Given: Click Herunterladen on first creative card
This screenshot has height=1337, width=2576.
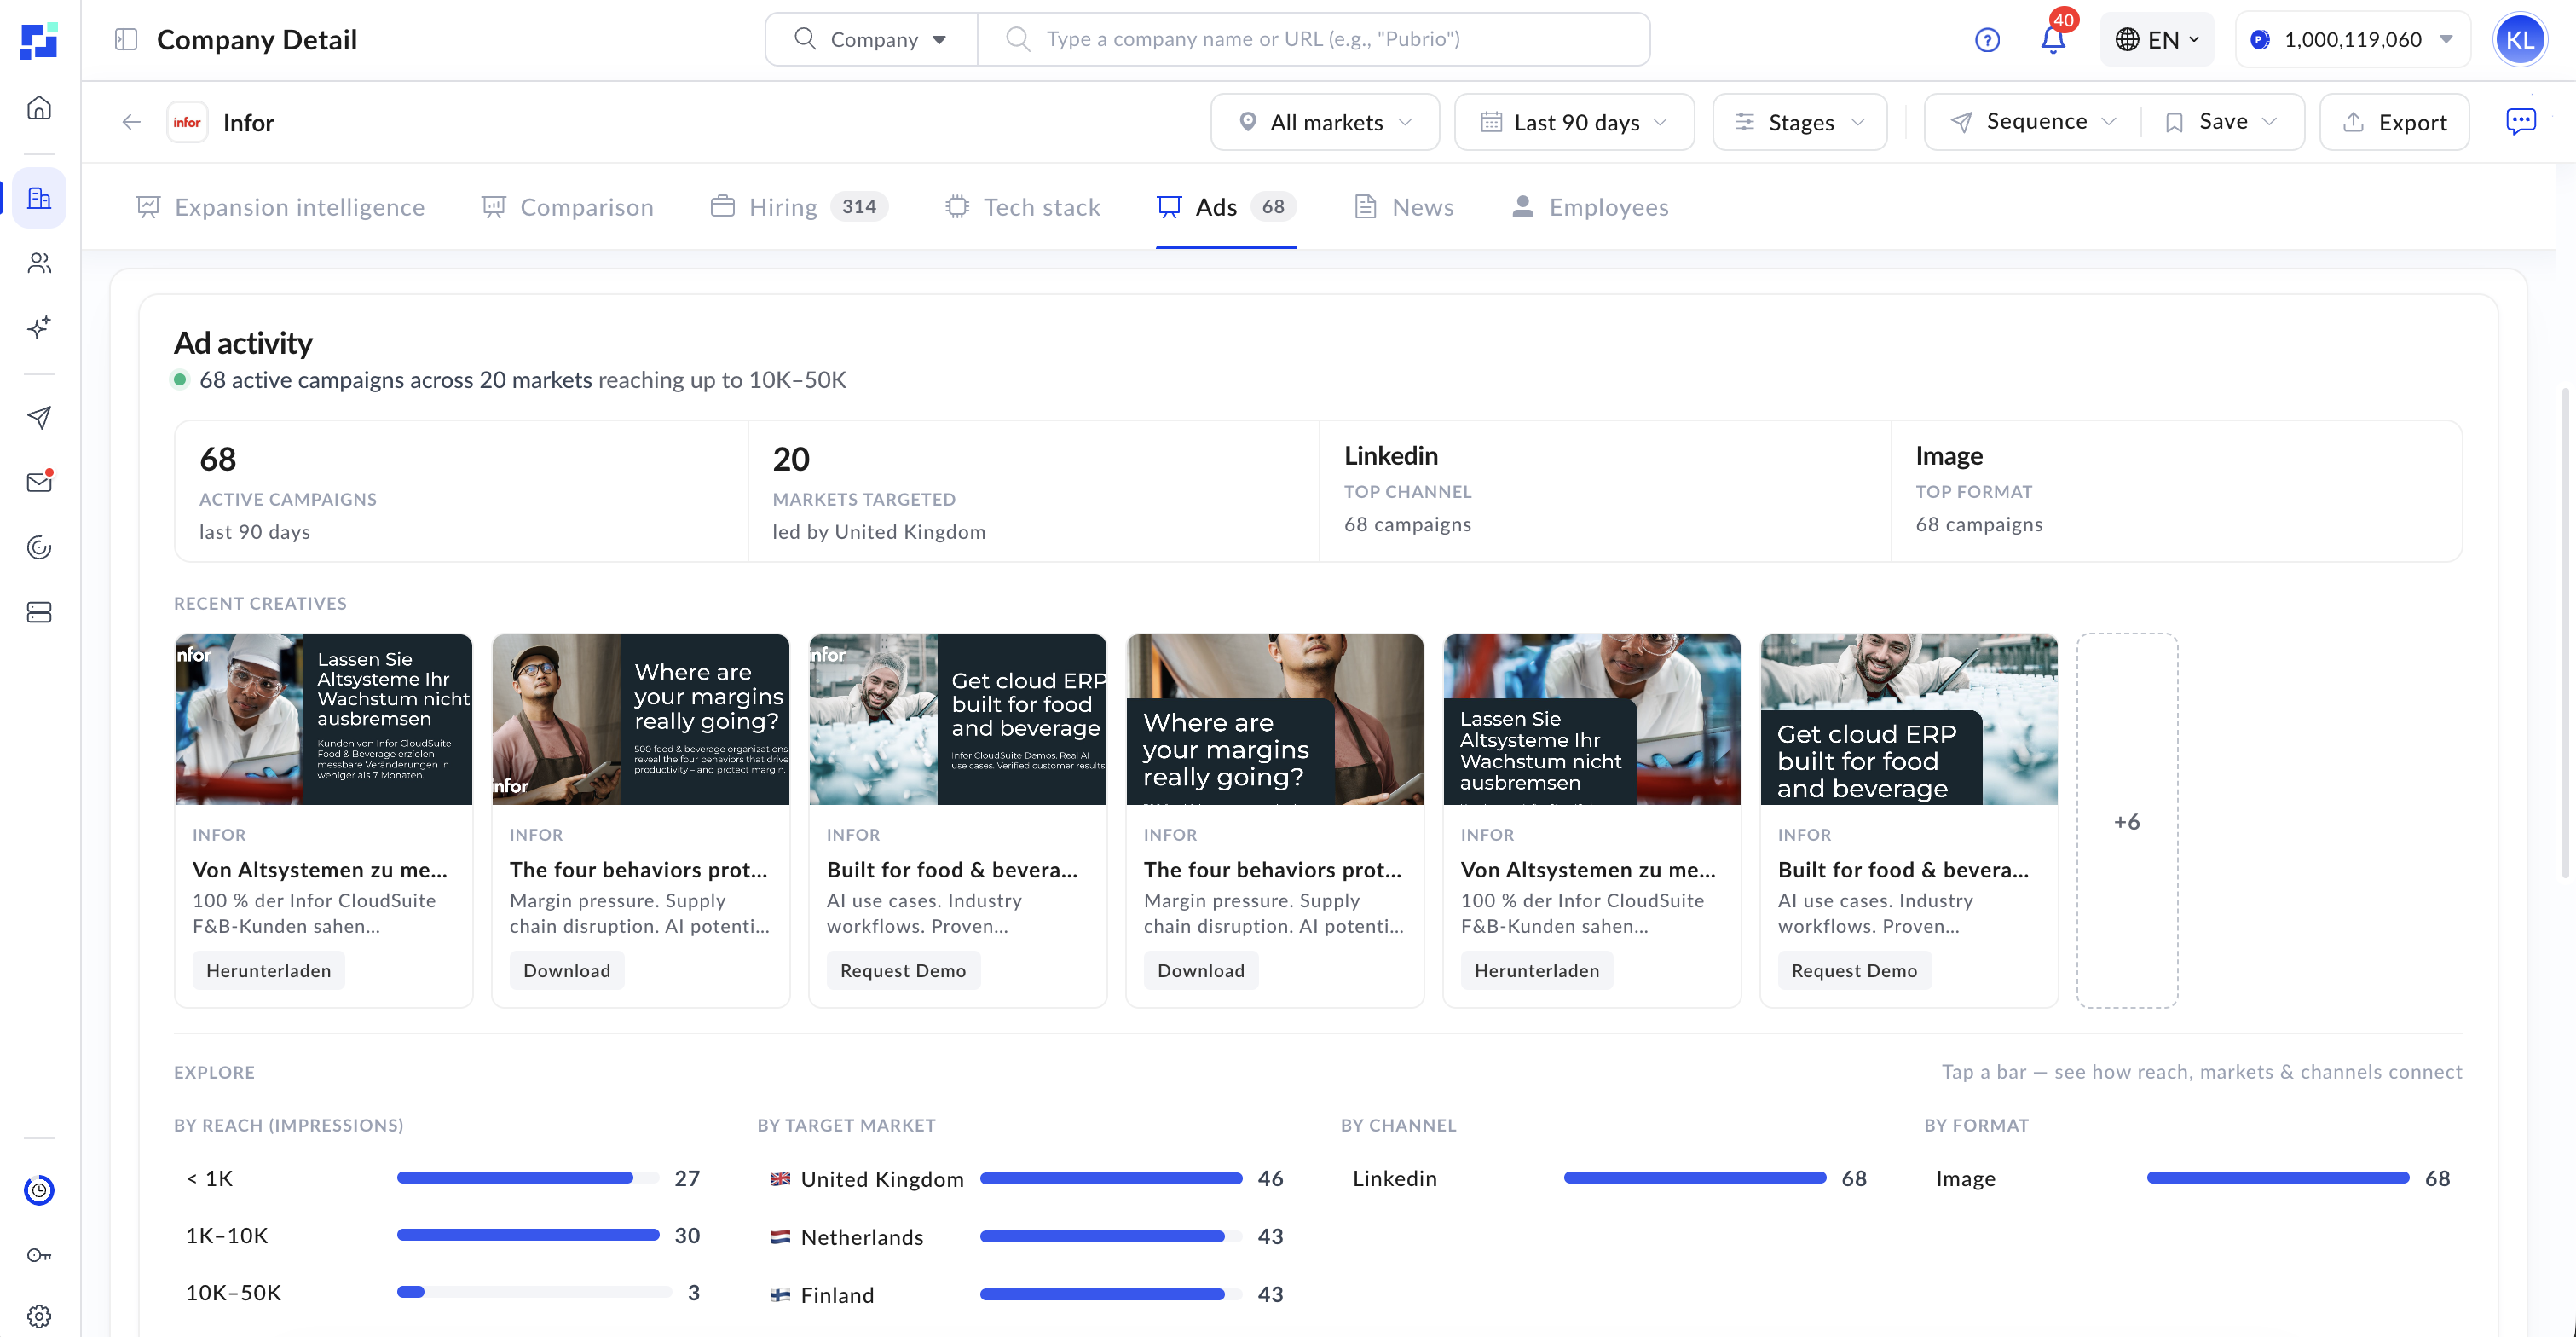Looking at the screenshot, I should [x=268, y=970].
